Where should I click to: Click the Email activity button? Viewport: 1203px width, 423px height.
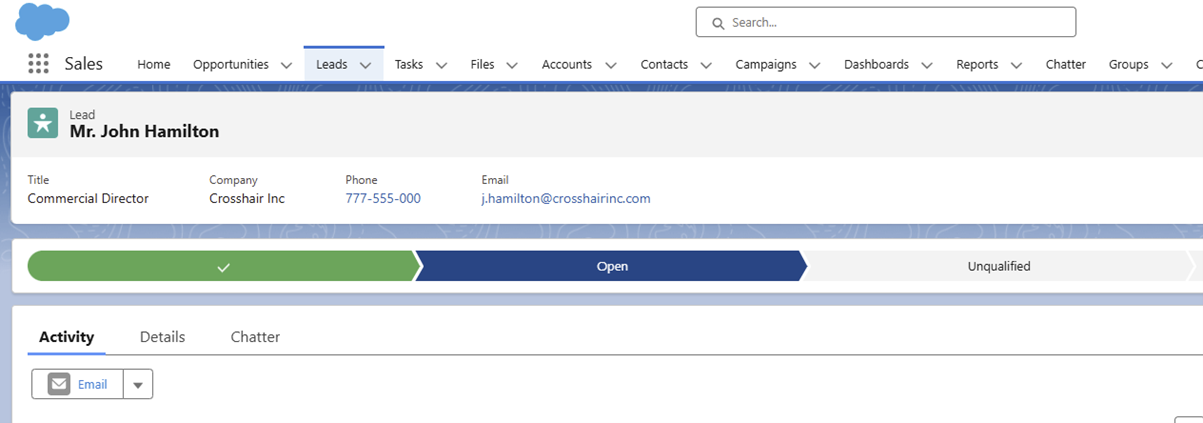(x=78, y=384)
